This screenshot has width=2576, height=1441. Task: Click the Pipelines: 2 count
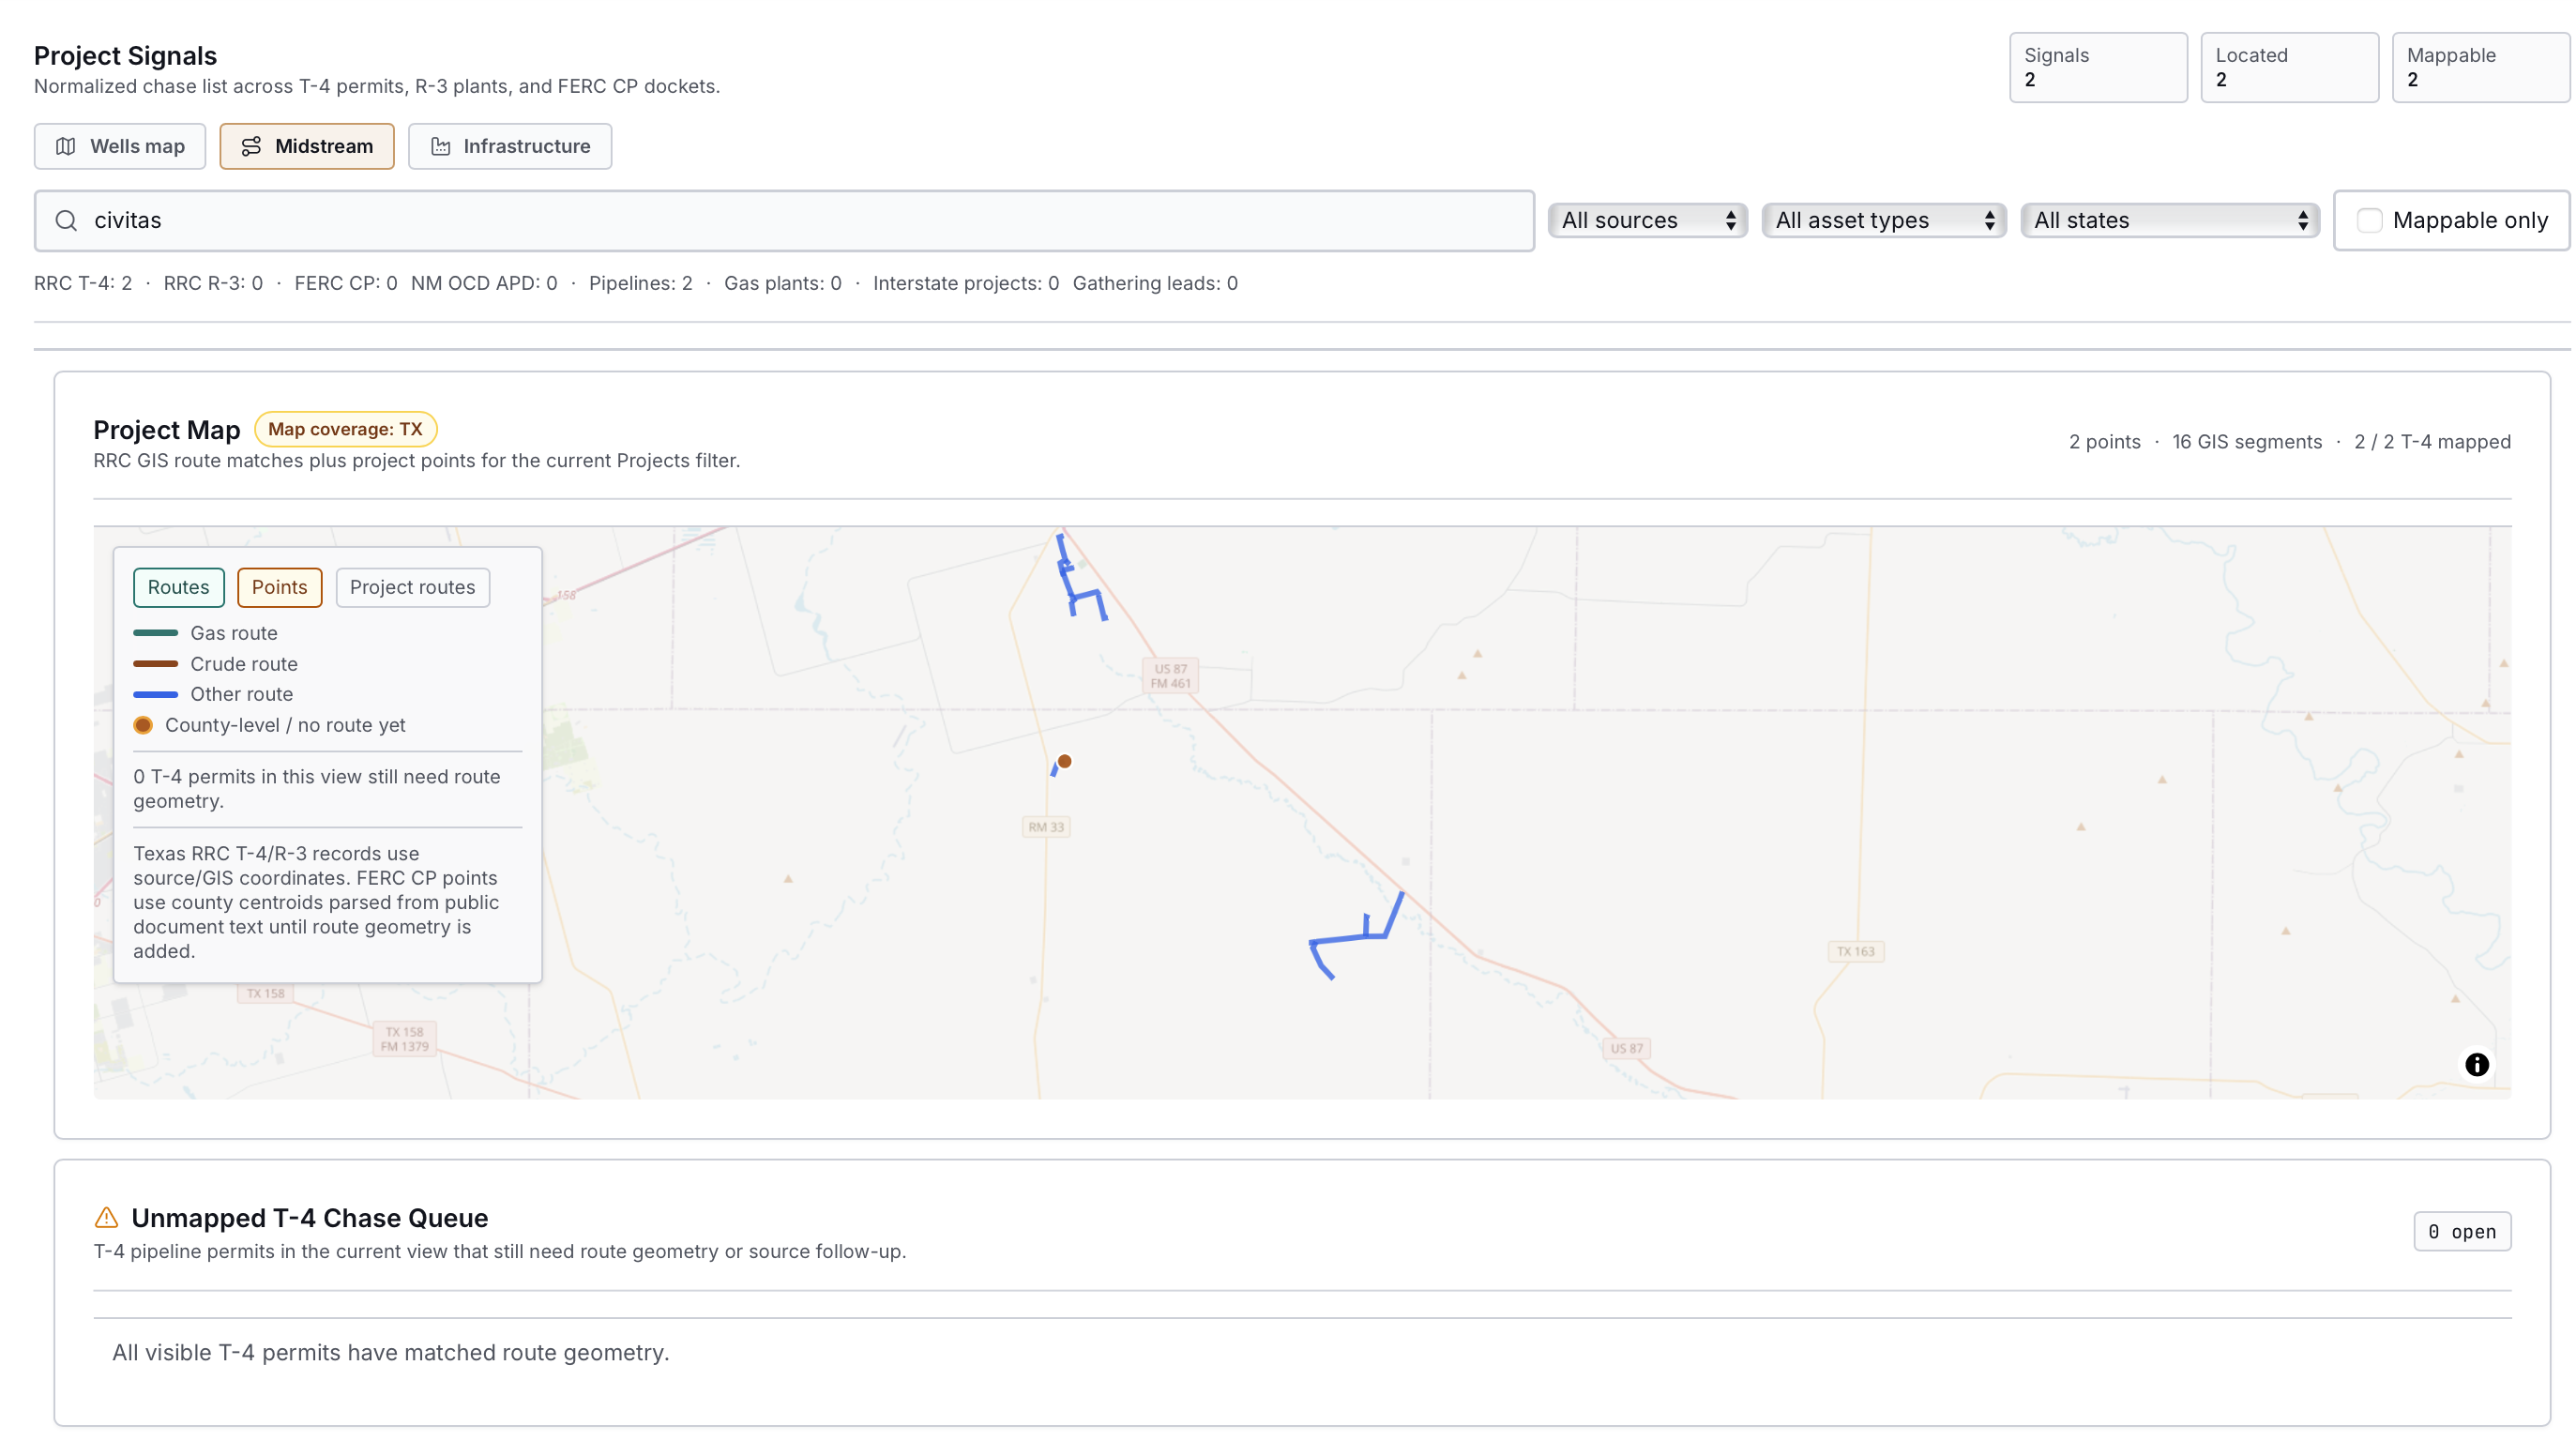[x=641, y=283]
